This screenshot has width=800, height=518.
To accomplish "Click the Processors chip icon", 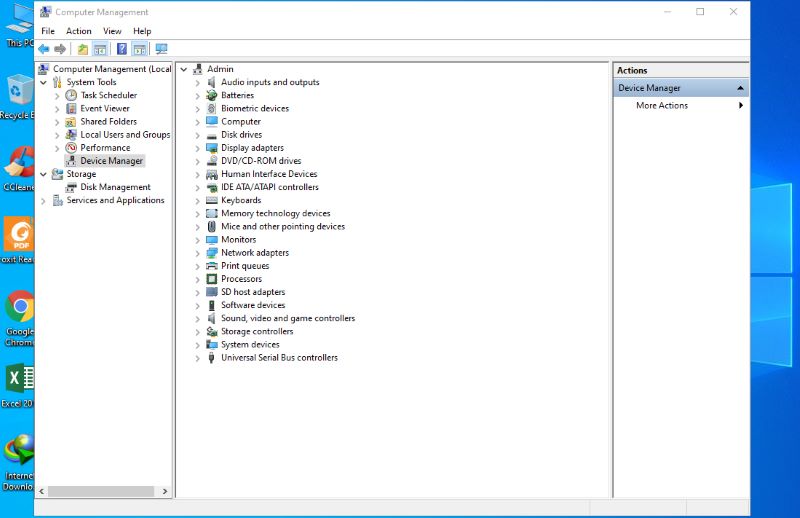I will pos(212,279).
